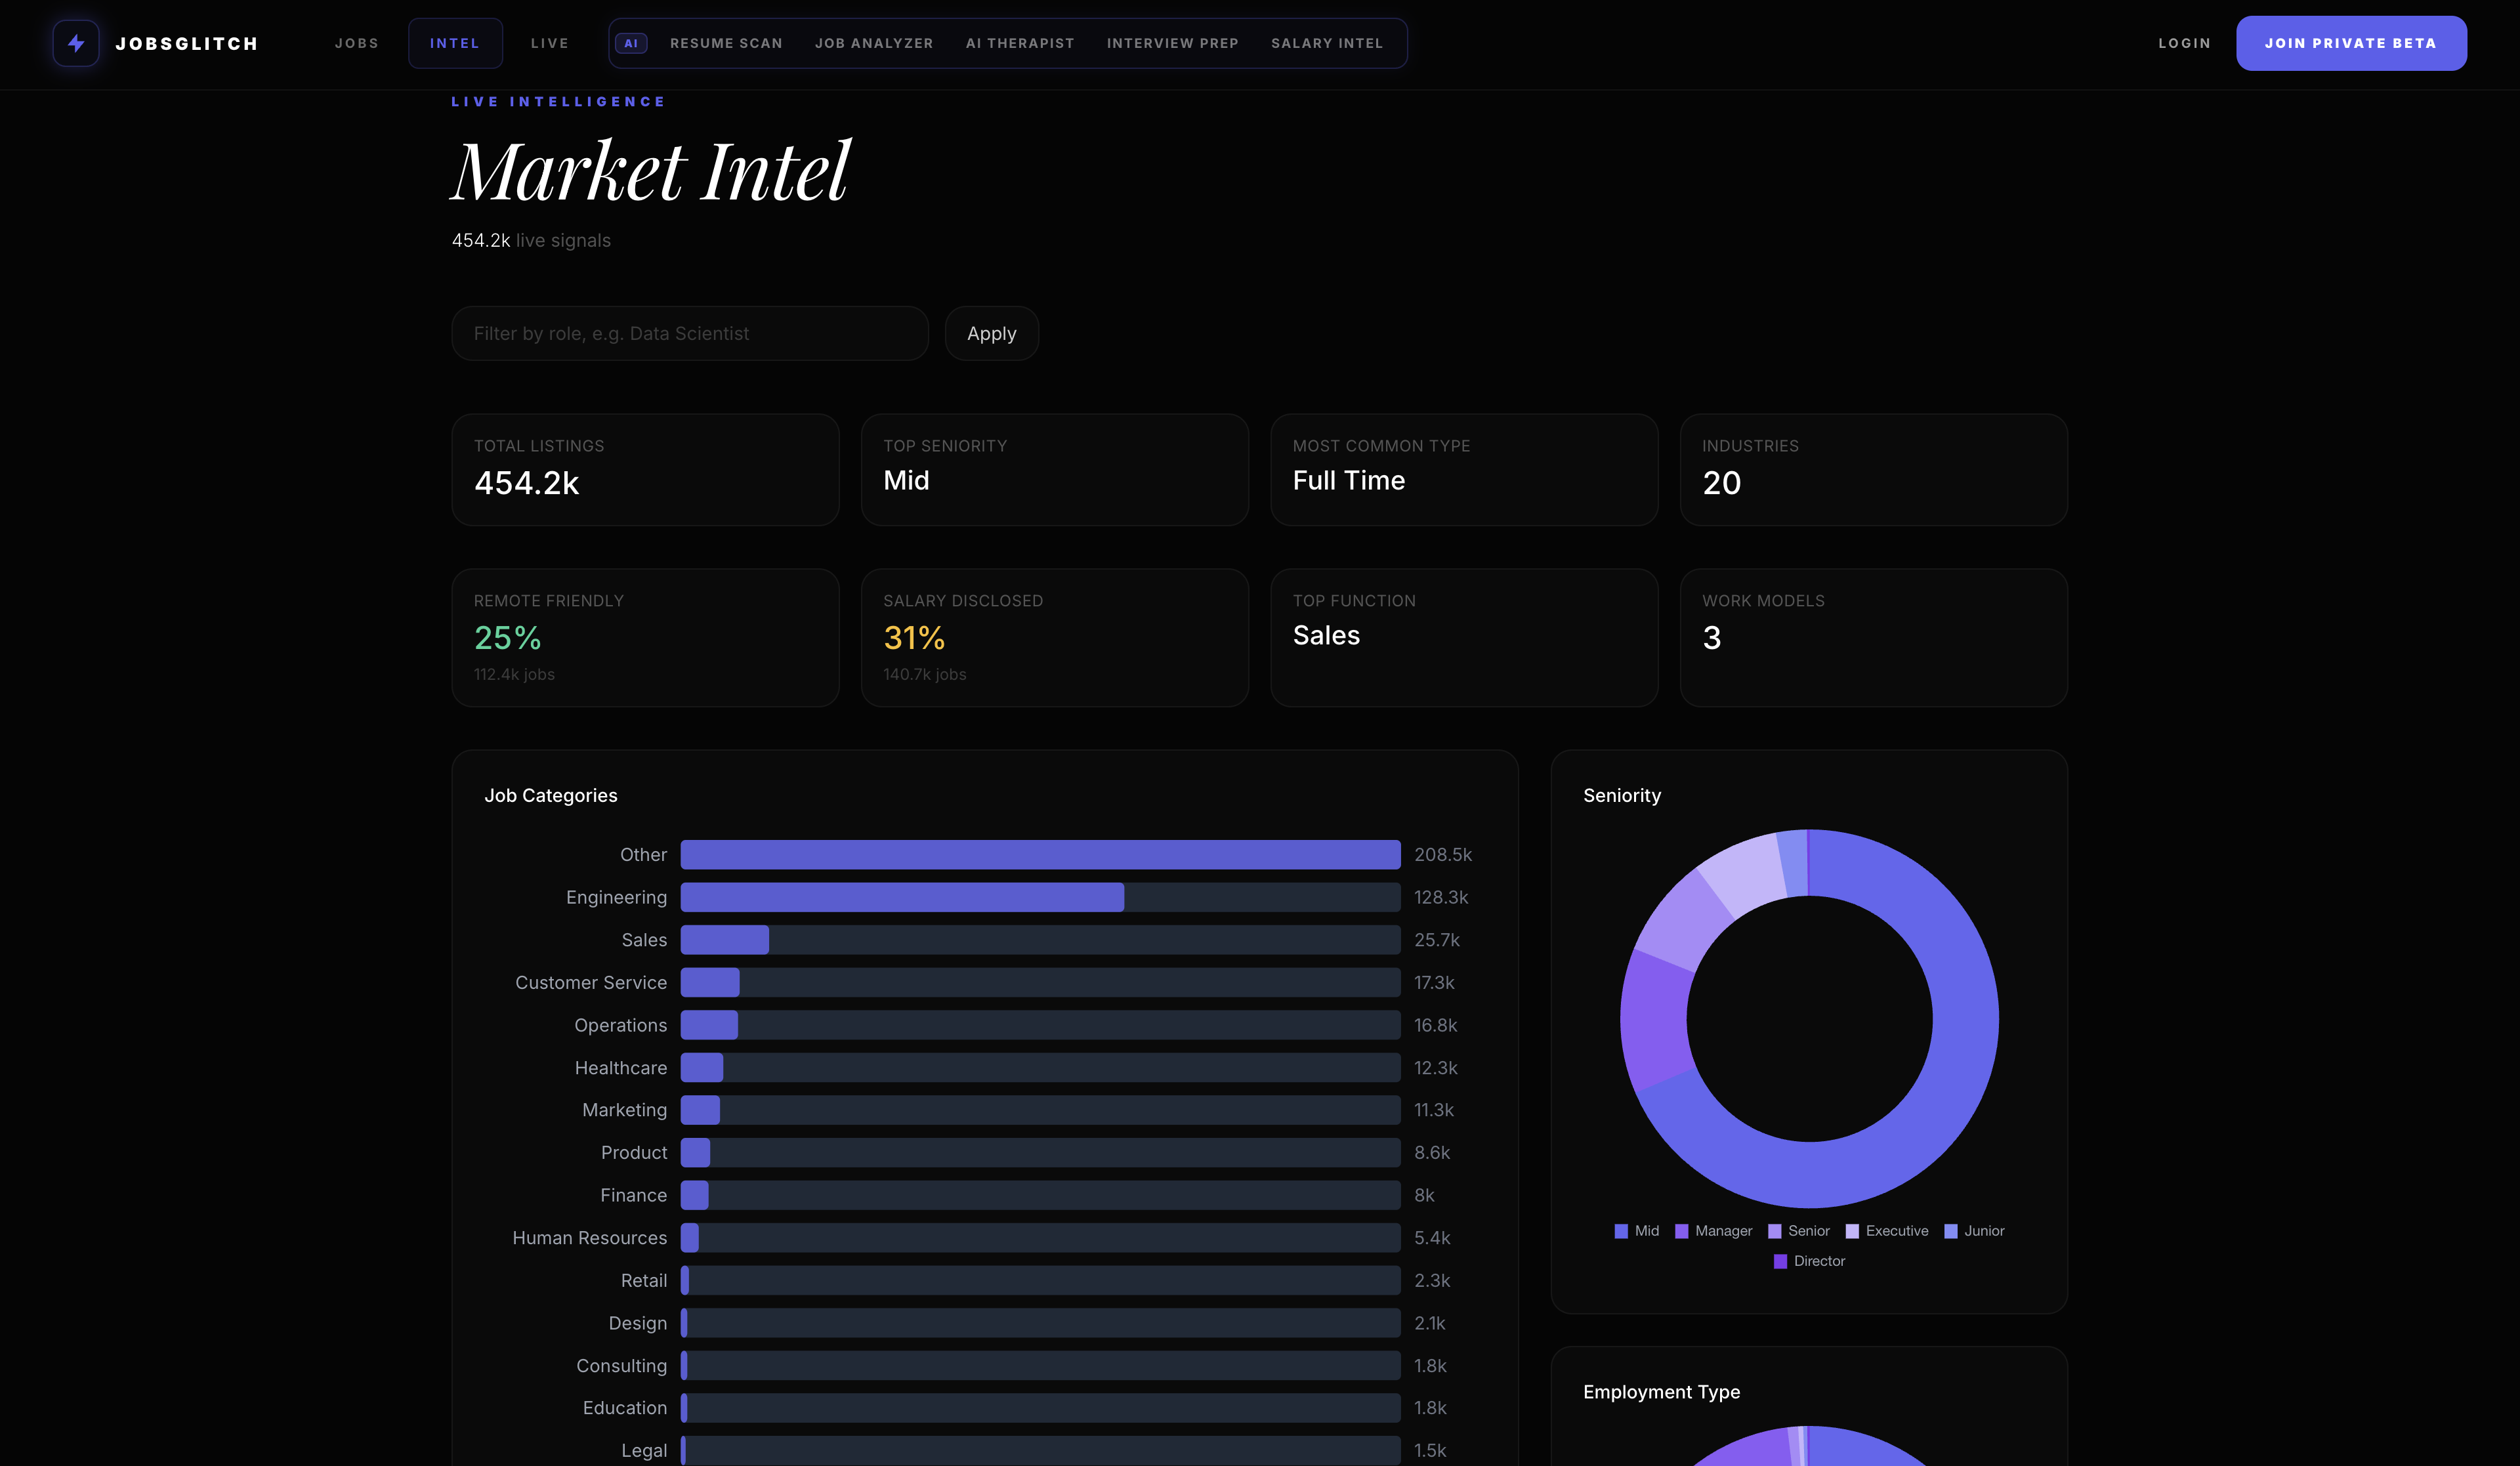Open the Jobs nav tab
Viewport: 2520px width, 1466px height.
coord(357,43)
